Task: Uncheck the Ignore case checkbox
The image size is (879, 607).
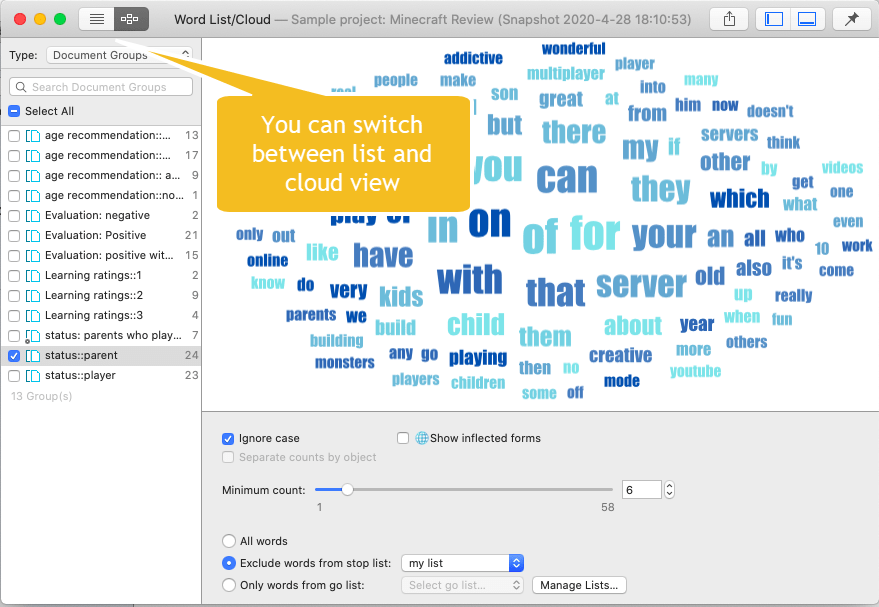Action: point(228,438)
